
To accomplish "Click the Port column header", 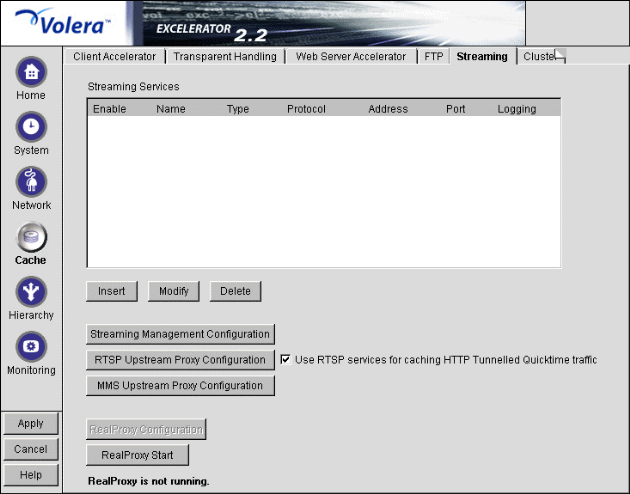I will (x=456, y=109).
